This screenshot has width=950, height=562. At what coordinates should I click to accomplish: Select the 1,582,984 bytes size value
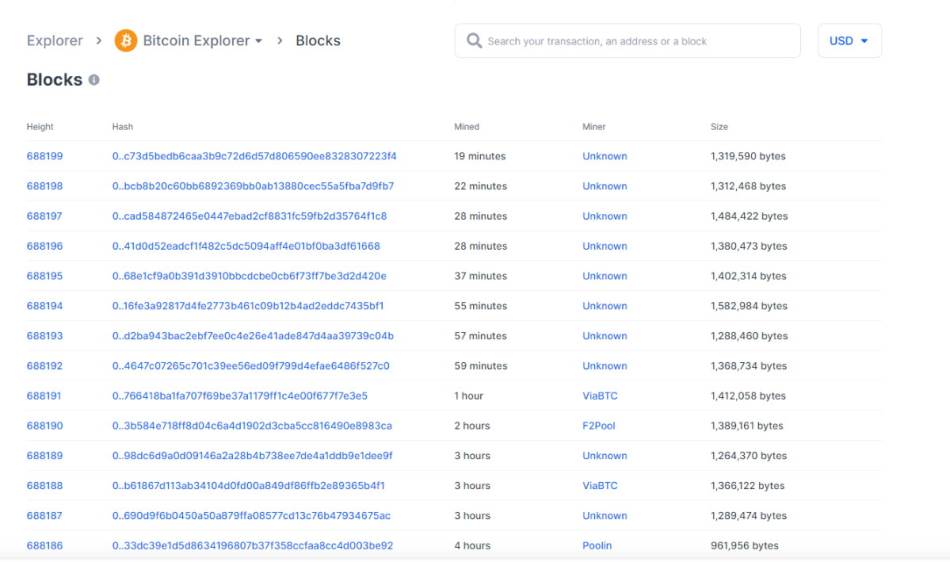click(x=749, y=306)
